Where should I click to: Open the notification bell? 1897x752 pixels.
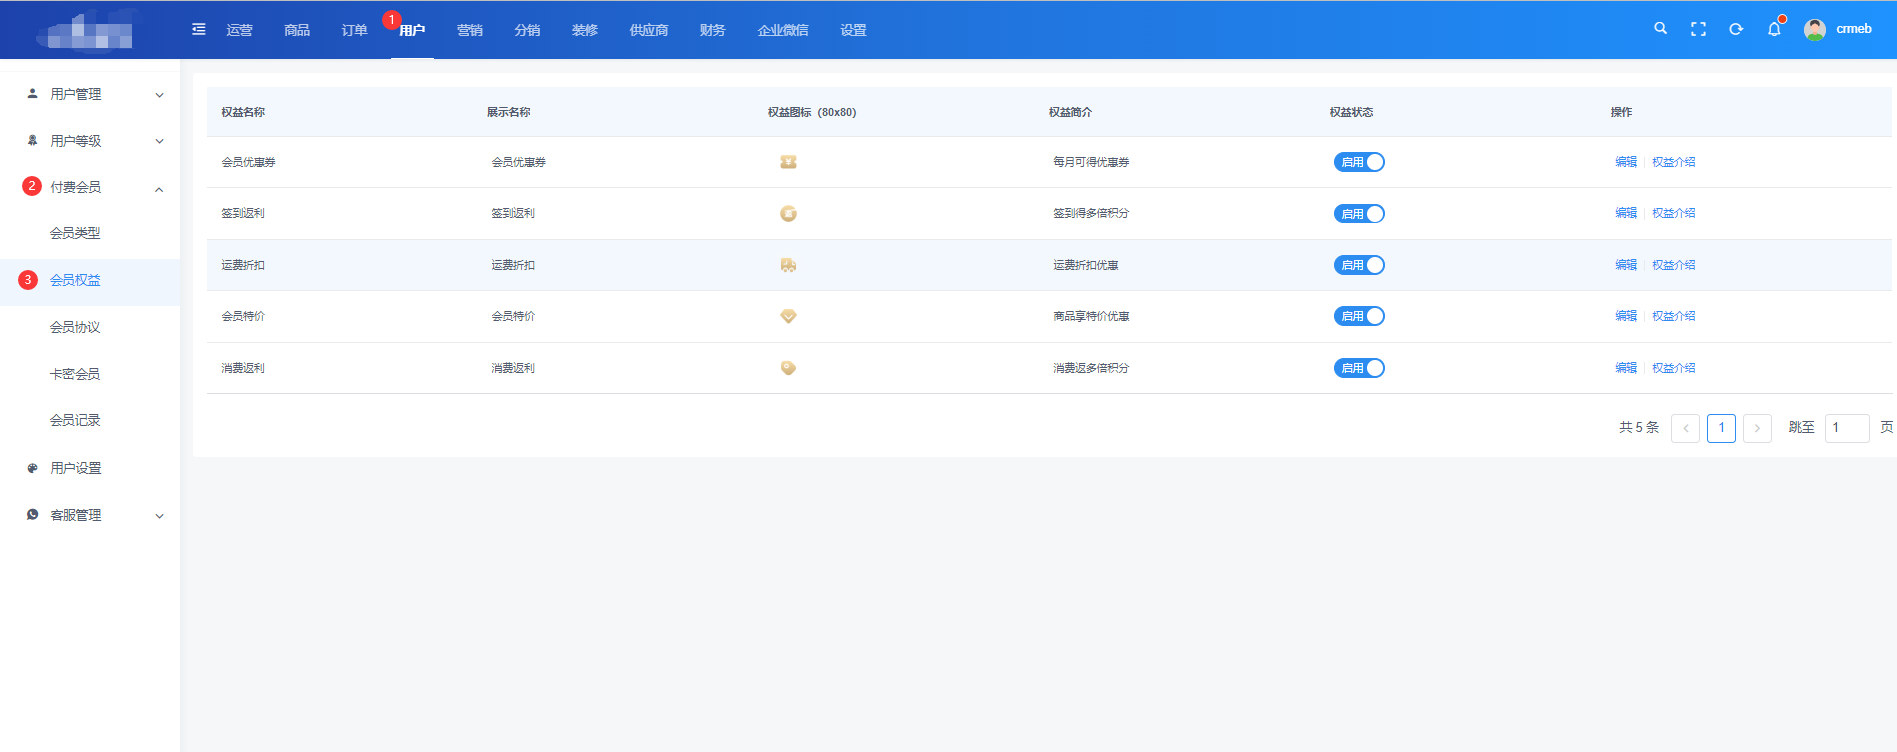point(1774,29)
